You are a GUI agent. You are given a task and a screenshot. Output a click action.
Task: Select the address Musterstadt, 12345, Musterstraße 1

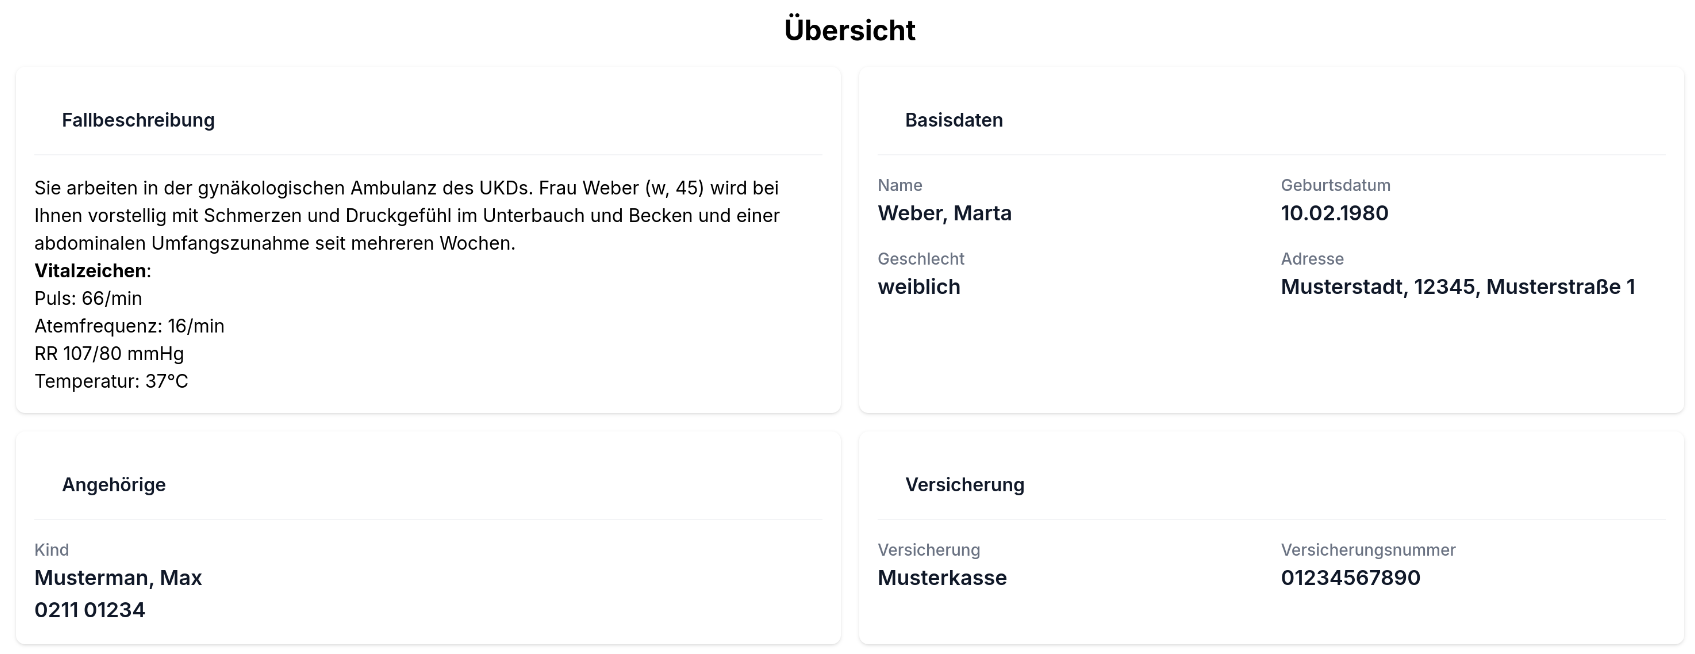click(1457, 287)
